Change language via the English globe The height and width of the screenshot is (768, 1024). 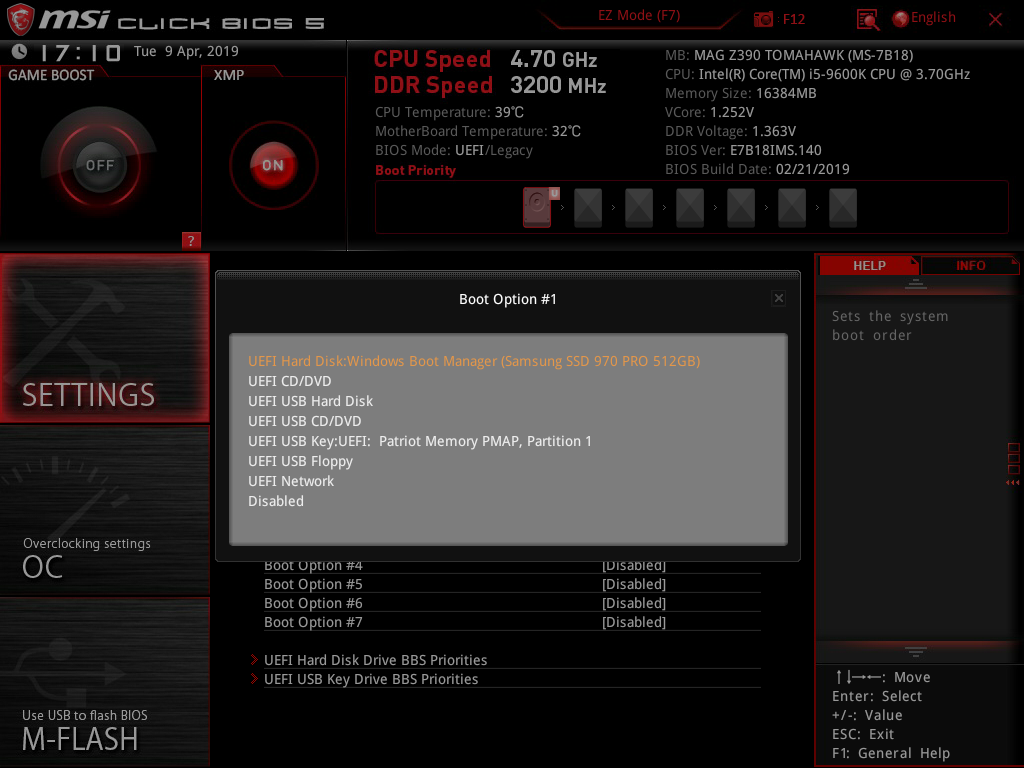(x=924, y=18)
